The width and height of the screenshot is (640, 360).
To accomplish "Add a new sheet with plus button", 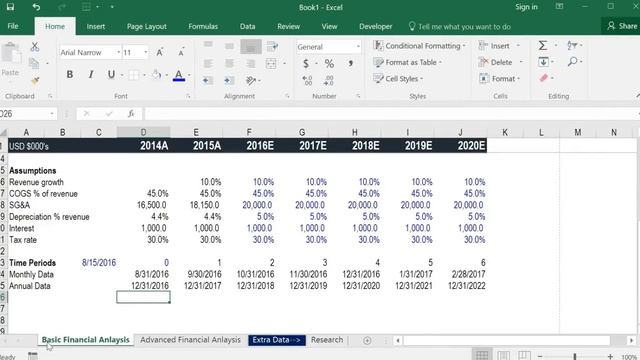I will coord(367,340).
